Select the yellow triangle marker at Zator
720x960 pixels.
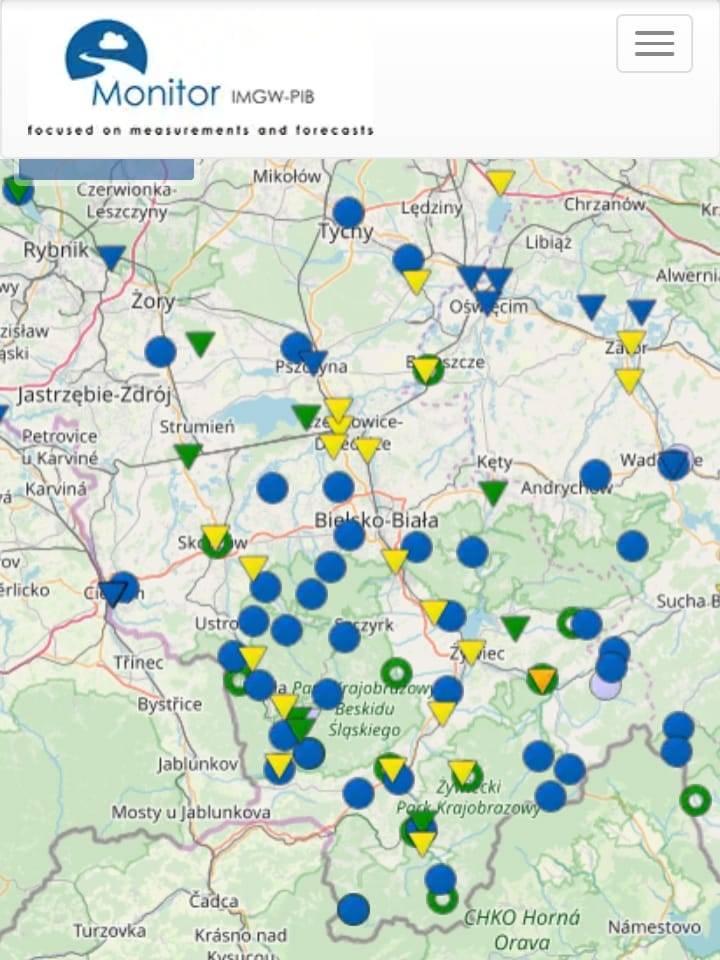click(631, 342)
